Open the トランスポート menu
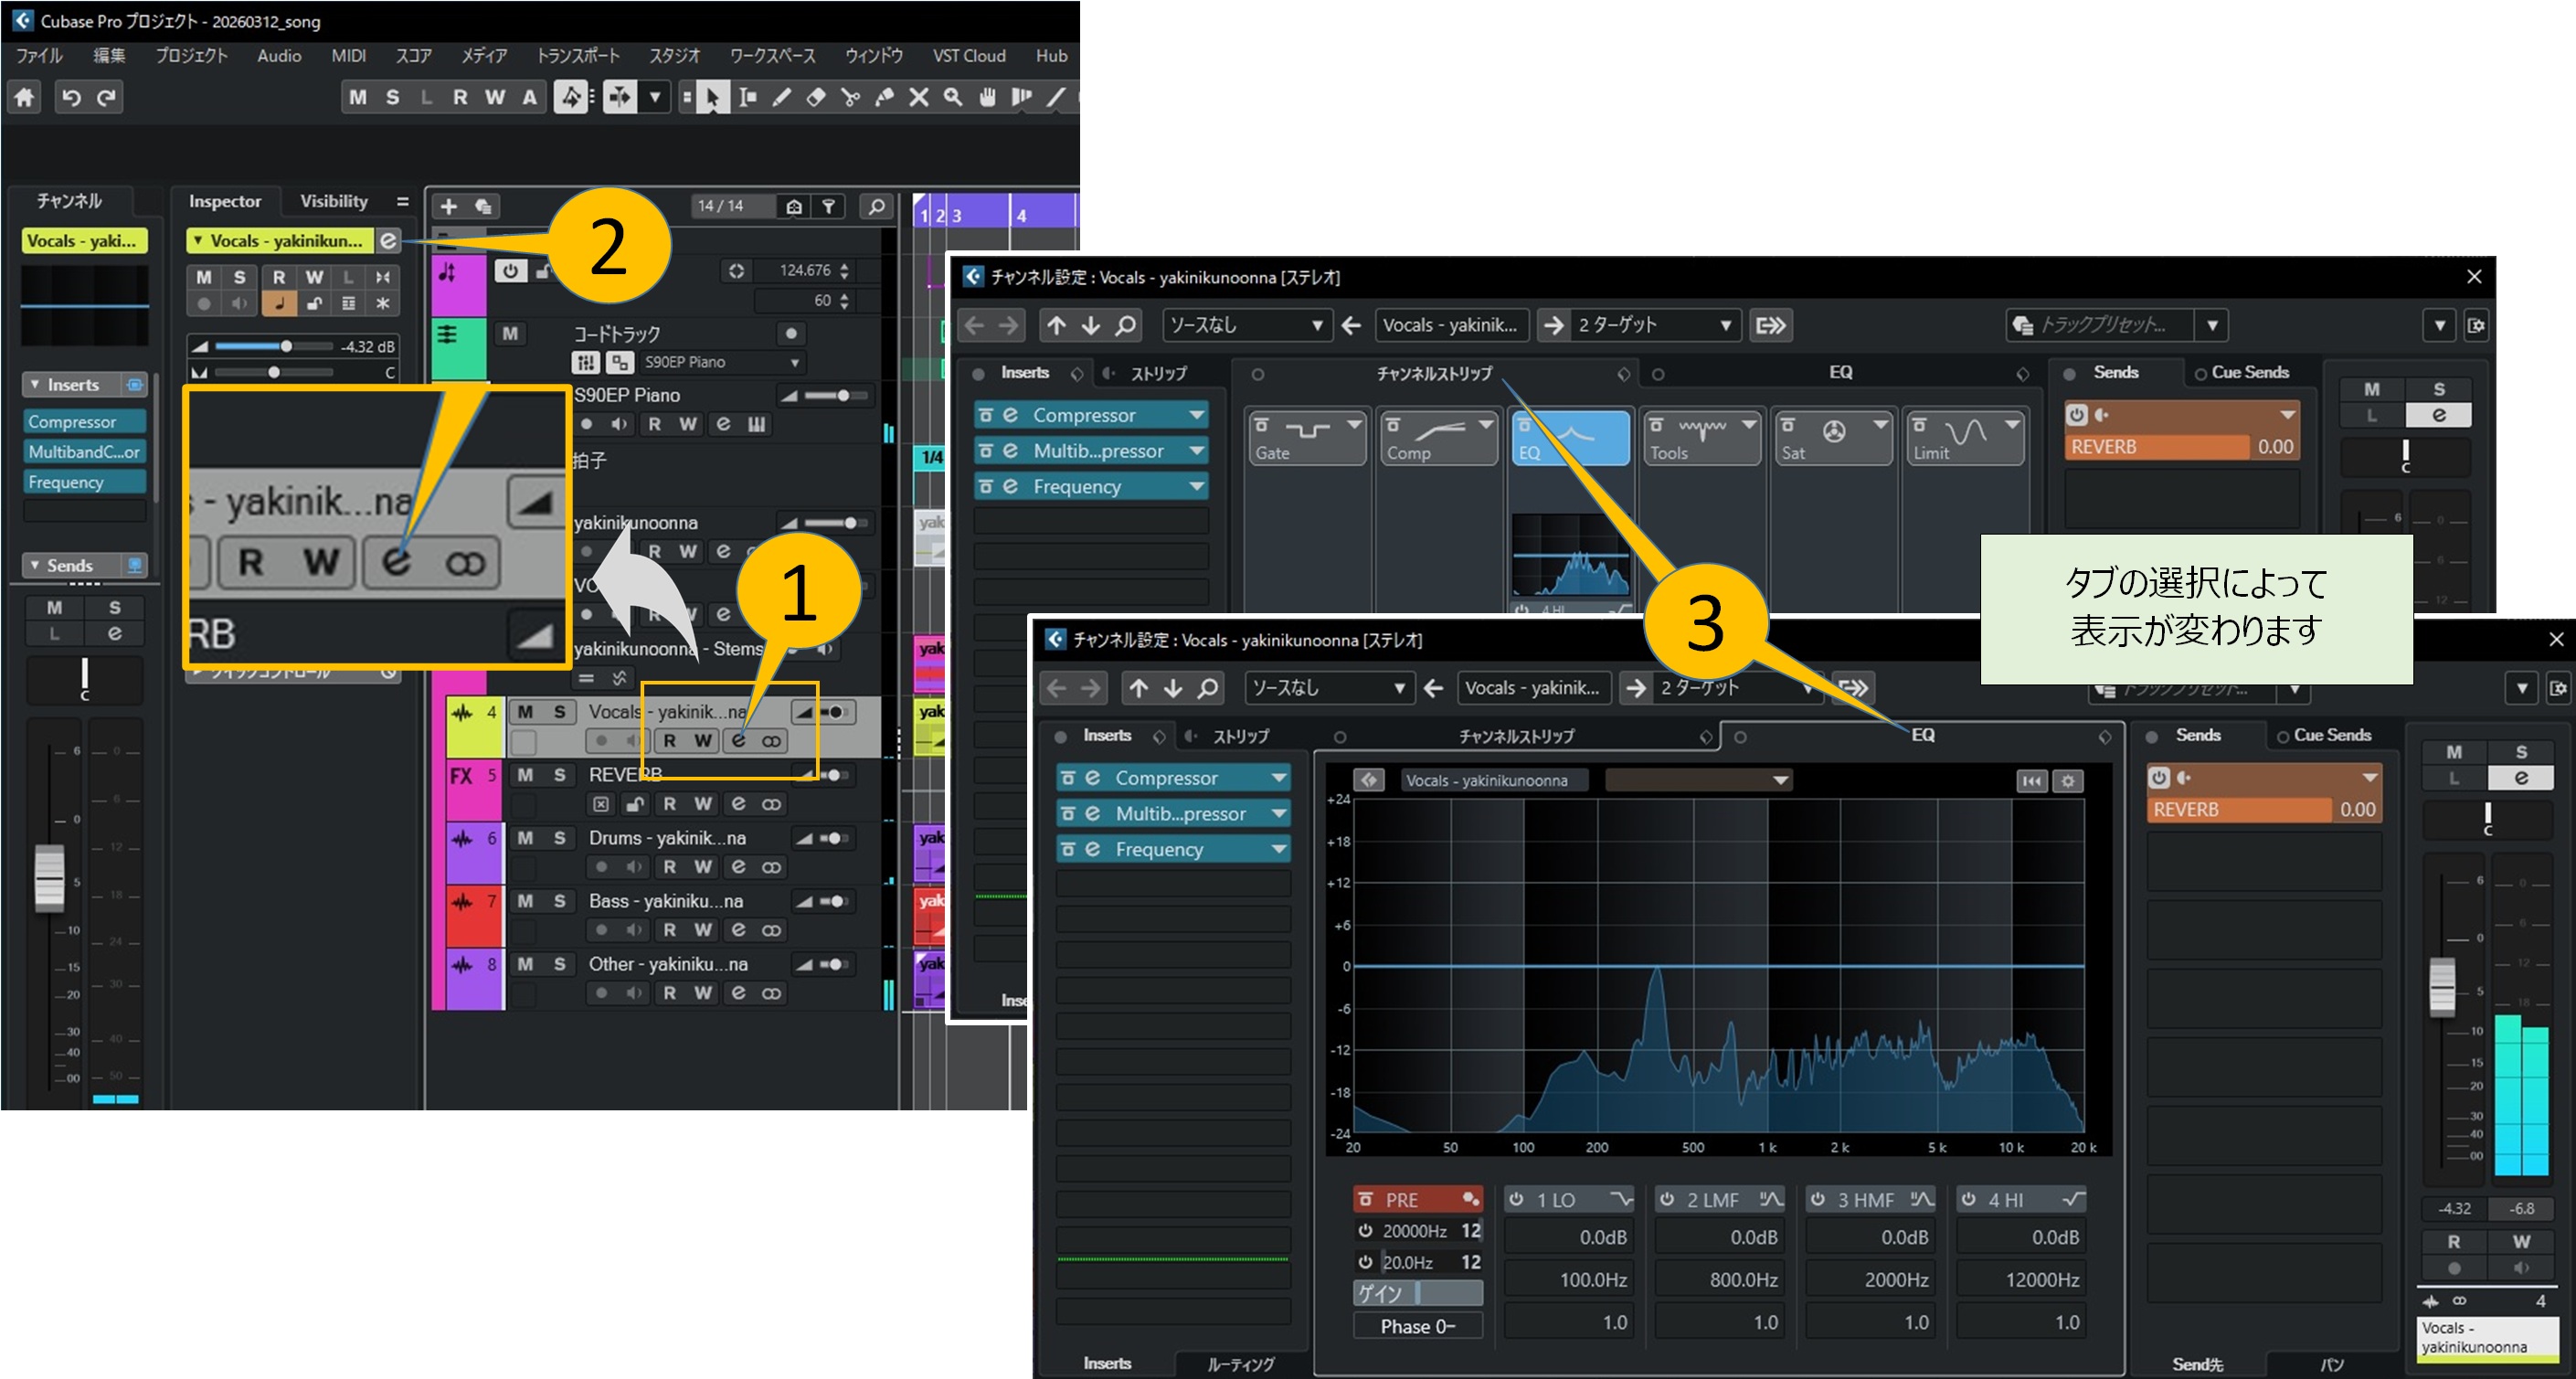2576x1379 pixels. (578, 56)
